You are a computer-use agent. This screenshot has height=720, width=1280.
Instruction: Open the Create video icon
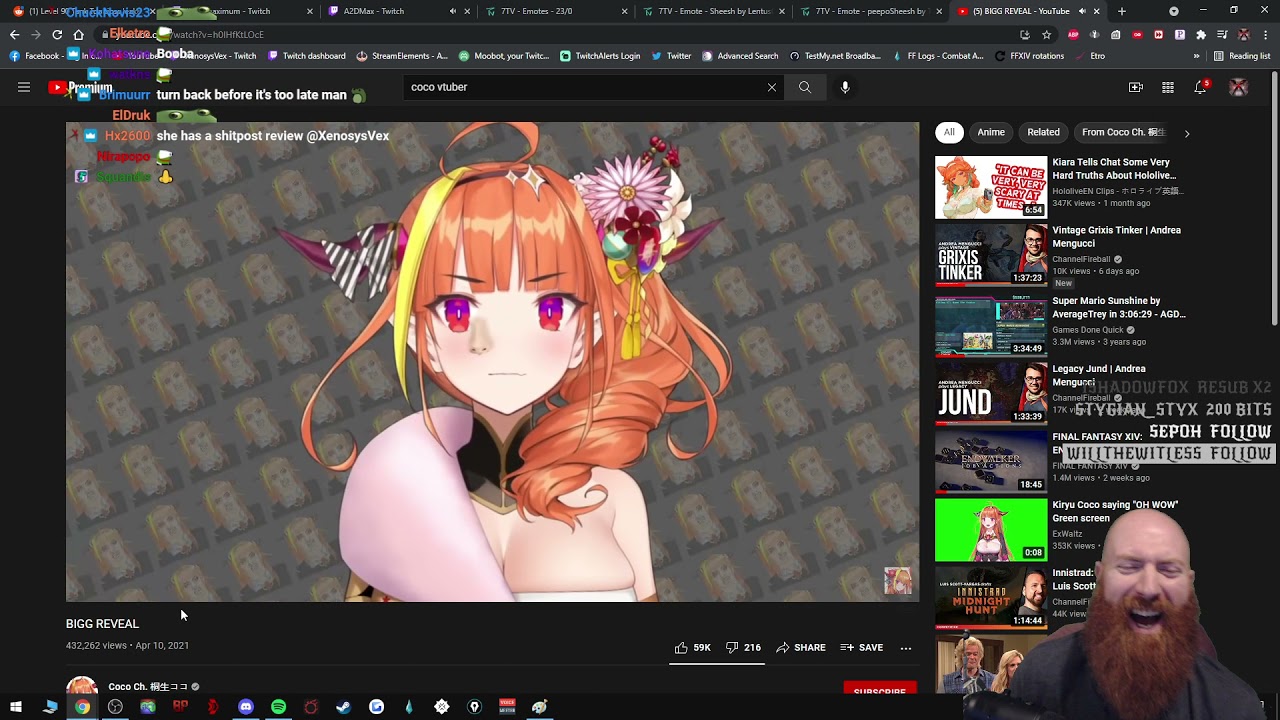(1136, 88)
